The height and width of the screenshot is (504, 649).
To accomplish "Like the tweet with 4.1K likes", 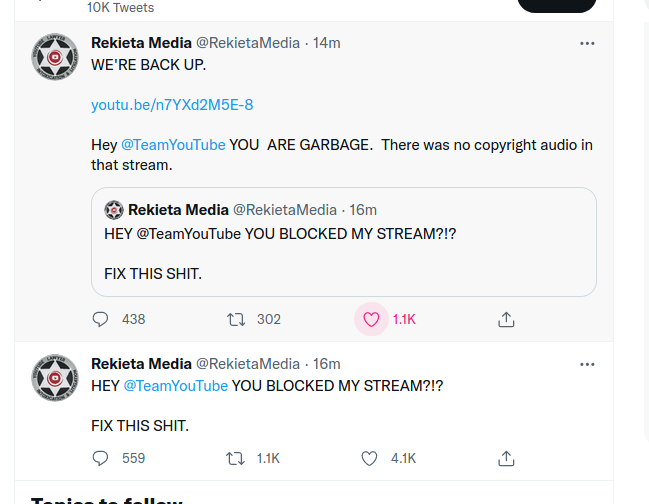I will (369, 458).
